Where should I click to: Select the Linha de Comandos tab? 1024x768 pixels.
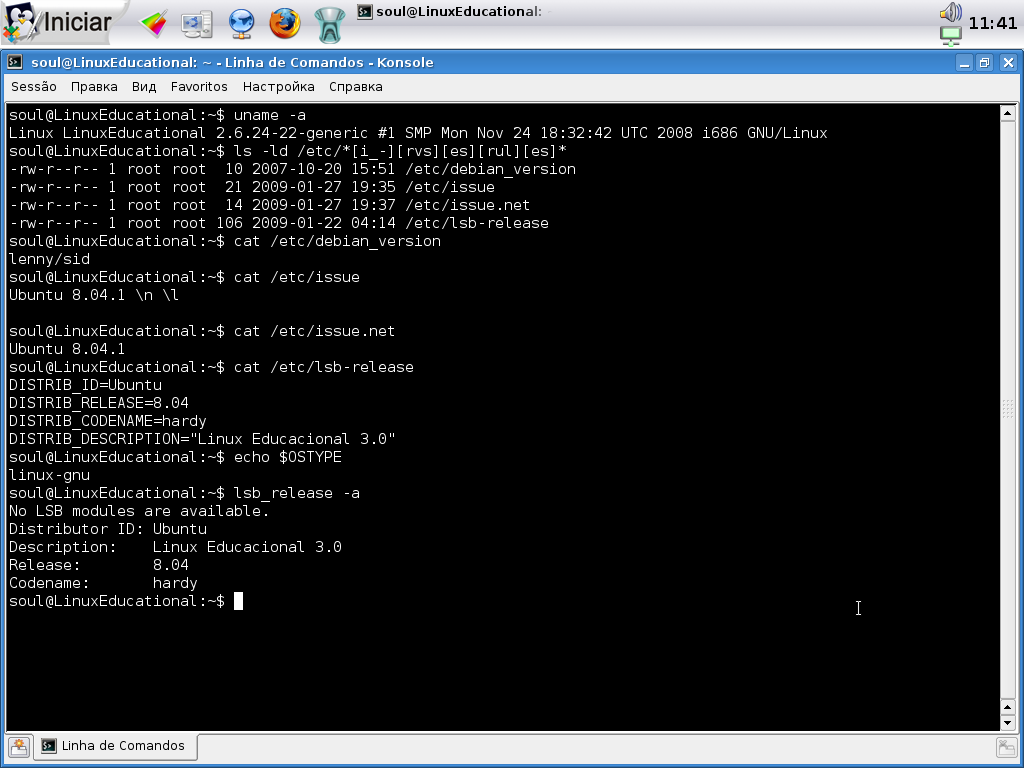115,746
